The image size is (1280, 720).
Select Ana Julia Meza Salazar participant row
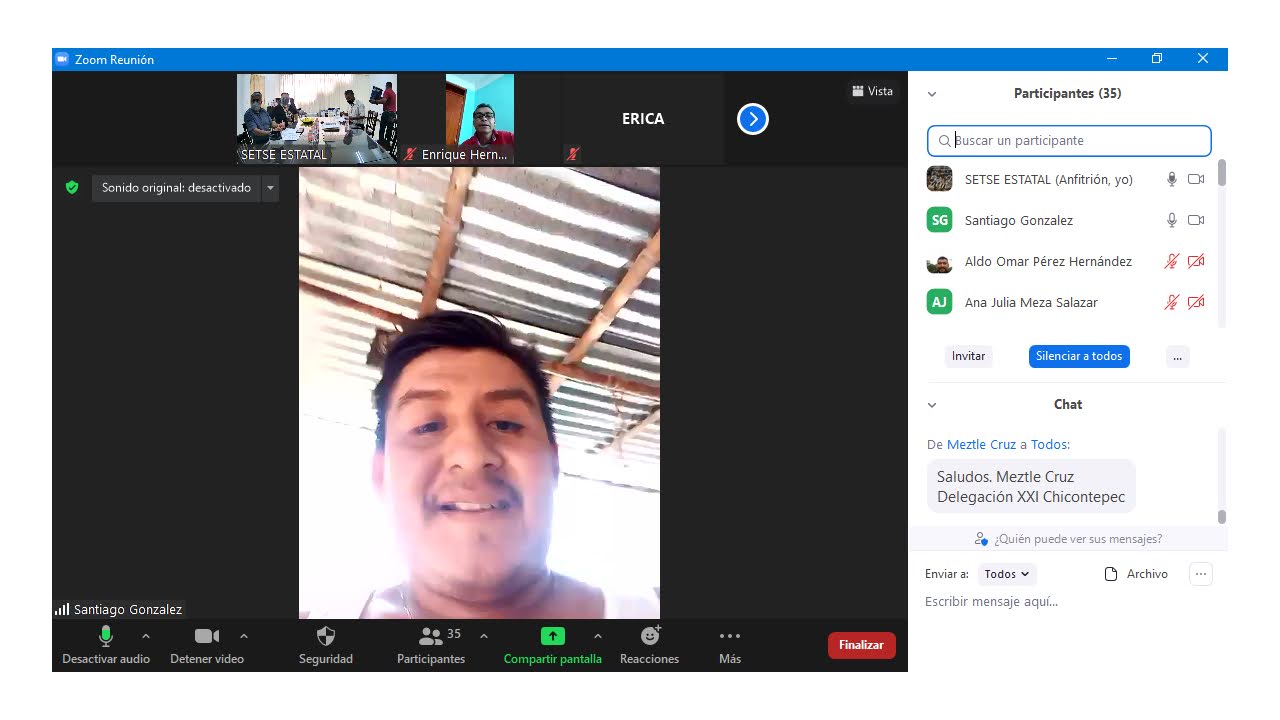pos(1065,302)
